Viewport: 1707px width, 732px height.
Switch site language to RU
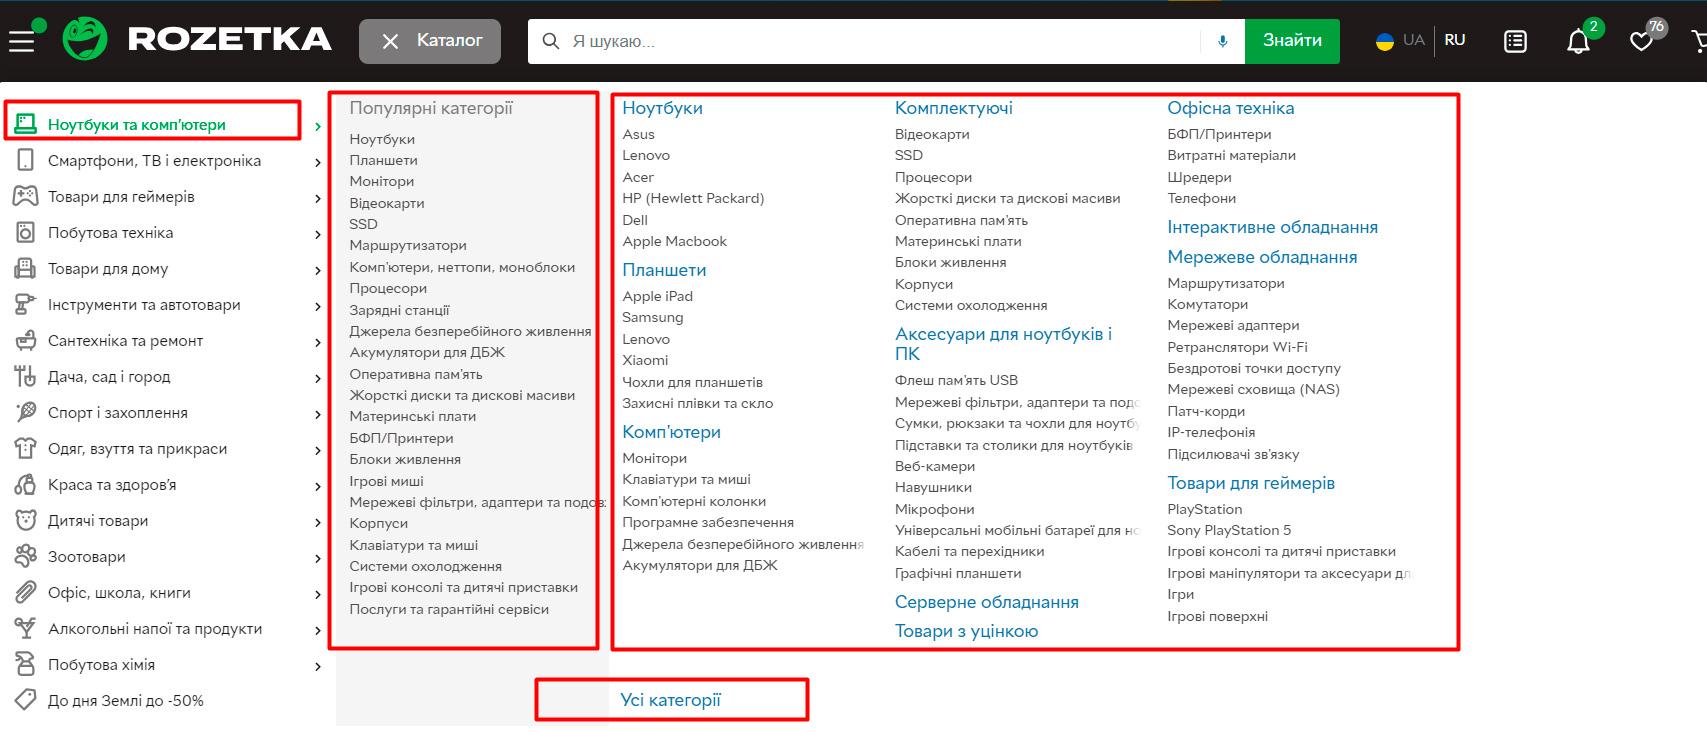click(1455, 40)
